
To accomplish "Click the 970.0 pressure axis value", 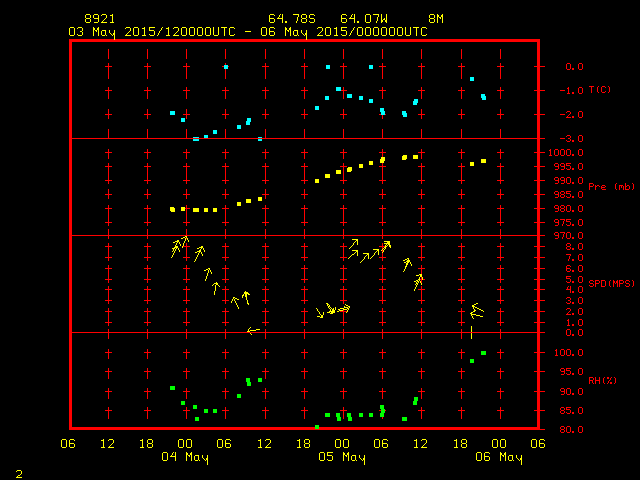I will click(558, 236).
